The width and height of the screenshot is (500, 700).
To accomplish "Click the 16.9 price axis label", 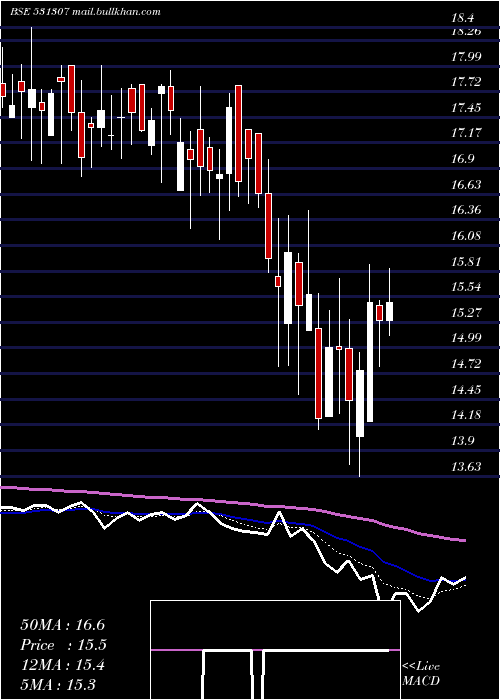I will coord(462,159).
